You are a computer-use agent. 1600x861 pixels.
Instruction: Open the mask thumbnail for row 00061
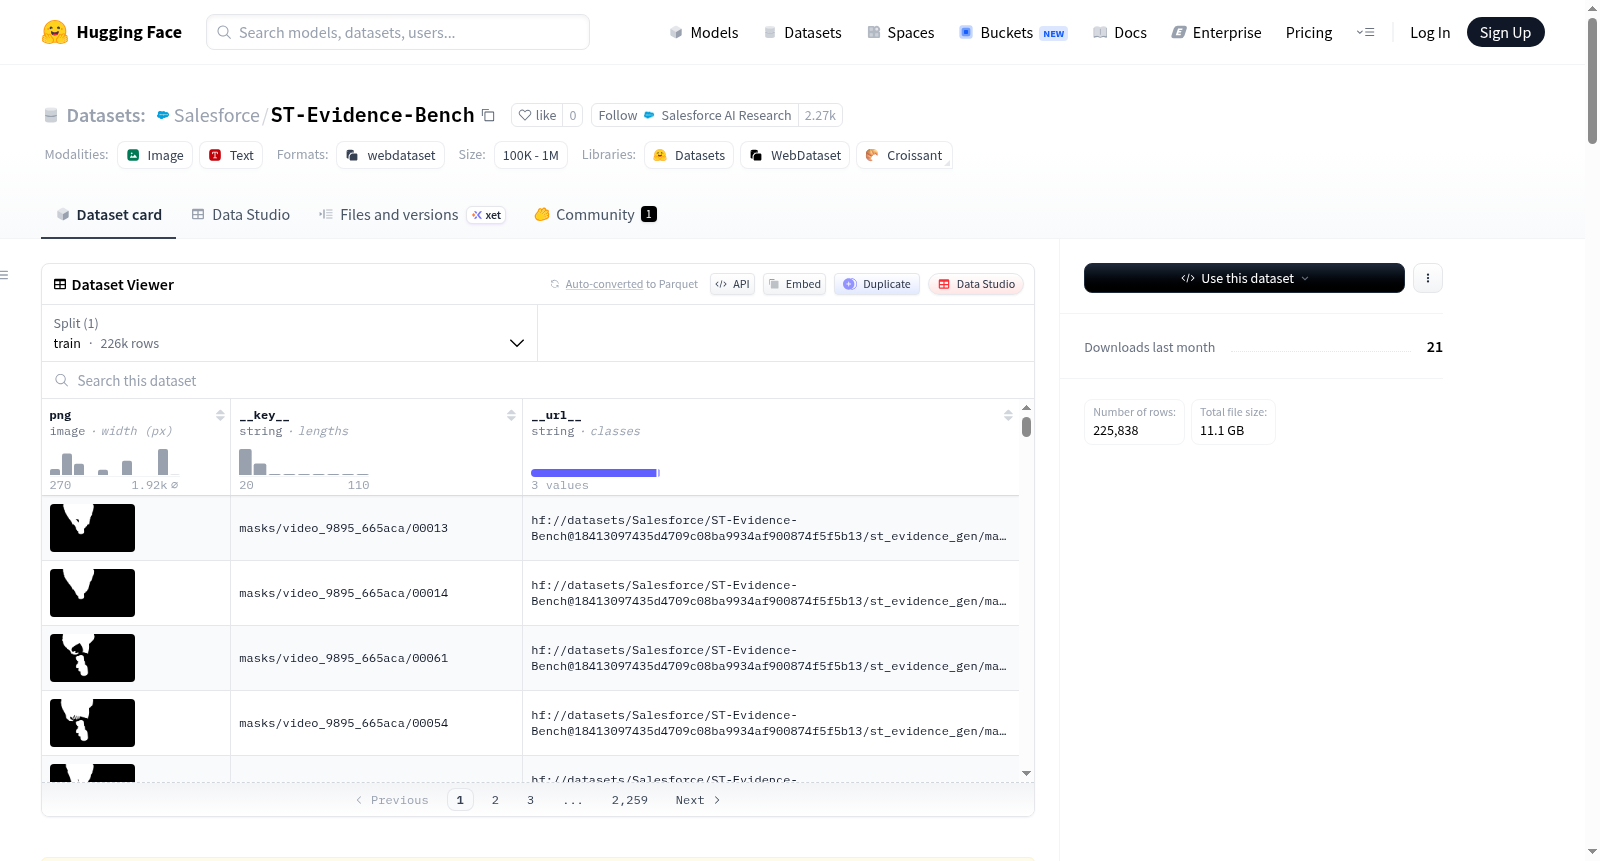[92, 658]
